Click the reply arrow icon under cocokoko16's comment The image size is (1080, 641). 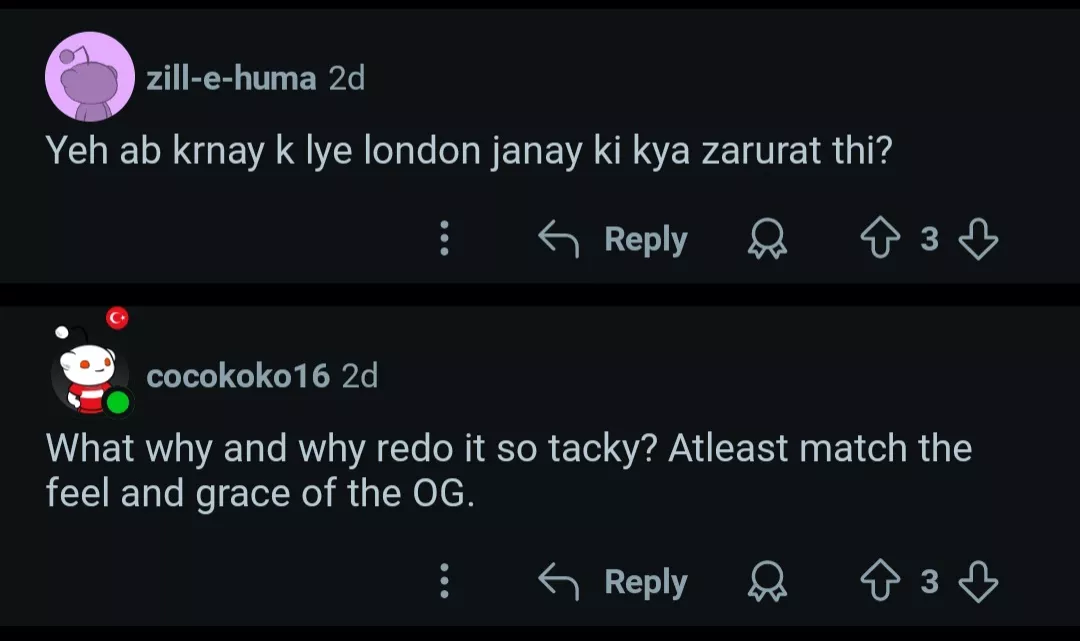(560, 582)
